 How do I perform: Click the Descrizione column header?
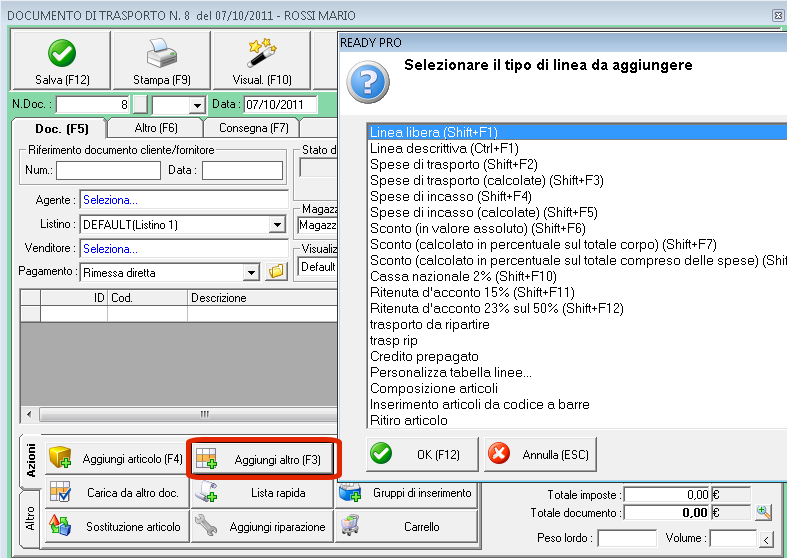tap(263, 298)
